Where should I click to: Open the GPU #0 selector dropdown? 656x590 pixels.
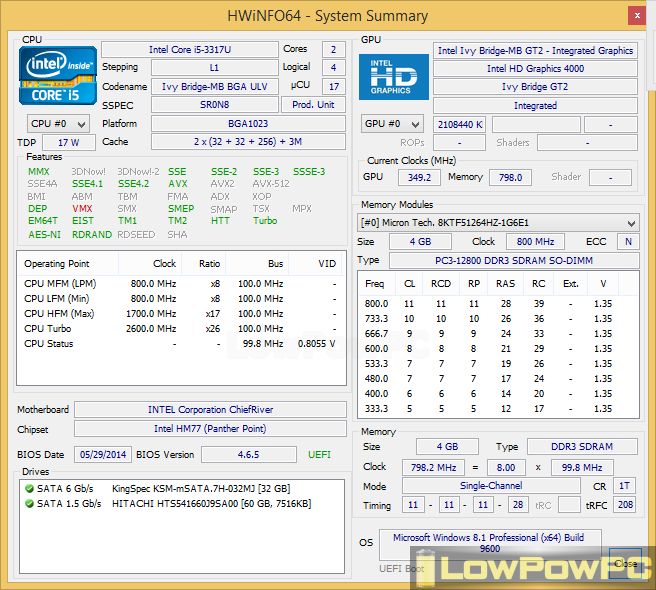pyautogui.click(x=392, y=124)
